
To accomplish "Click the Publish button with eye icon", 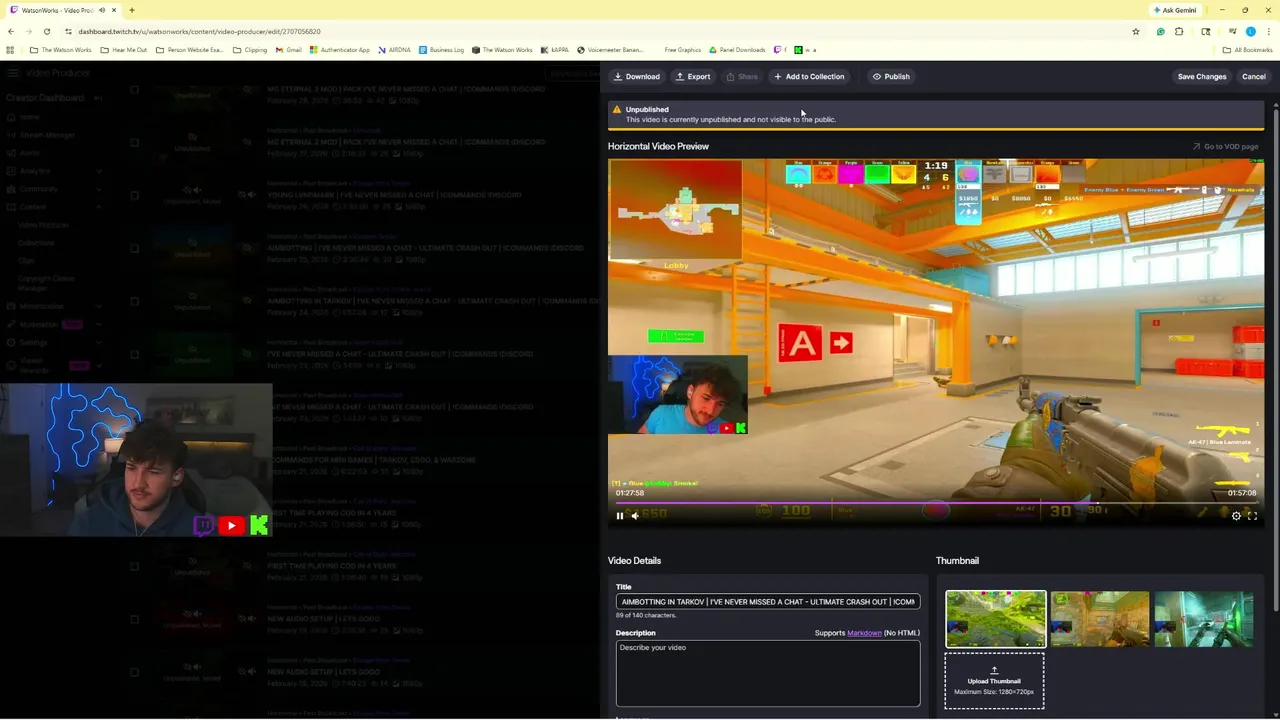I will (890, 76).
